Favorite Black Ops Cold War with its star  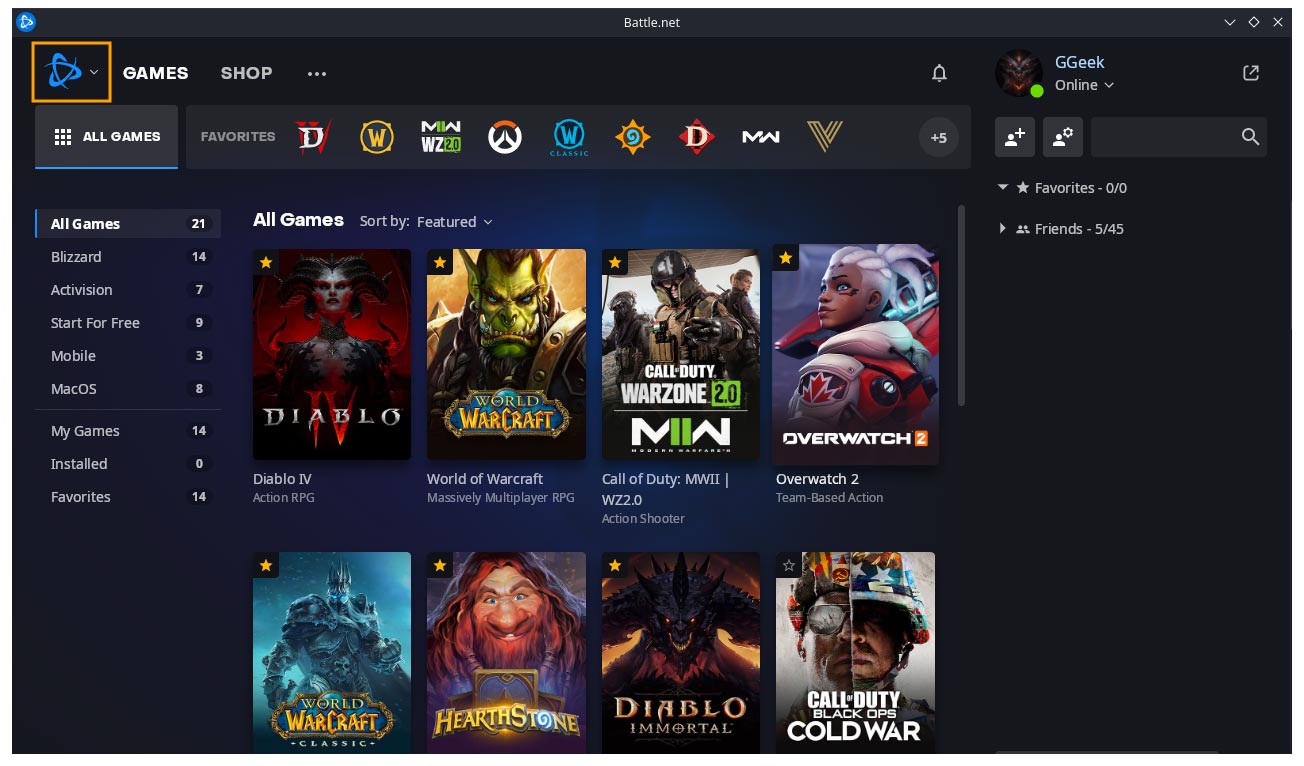789,565
